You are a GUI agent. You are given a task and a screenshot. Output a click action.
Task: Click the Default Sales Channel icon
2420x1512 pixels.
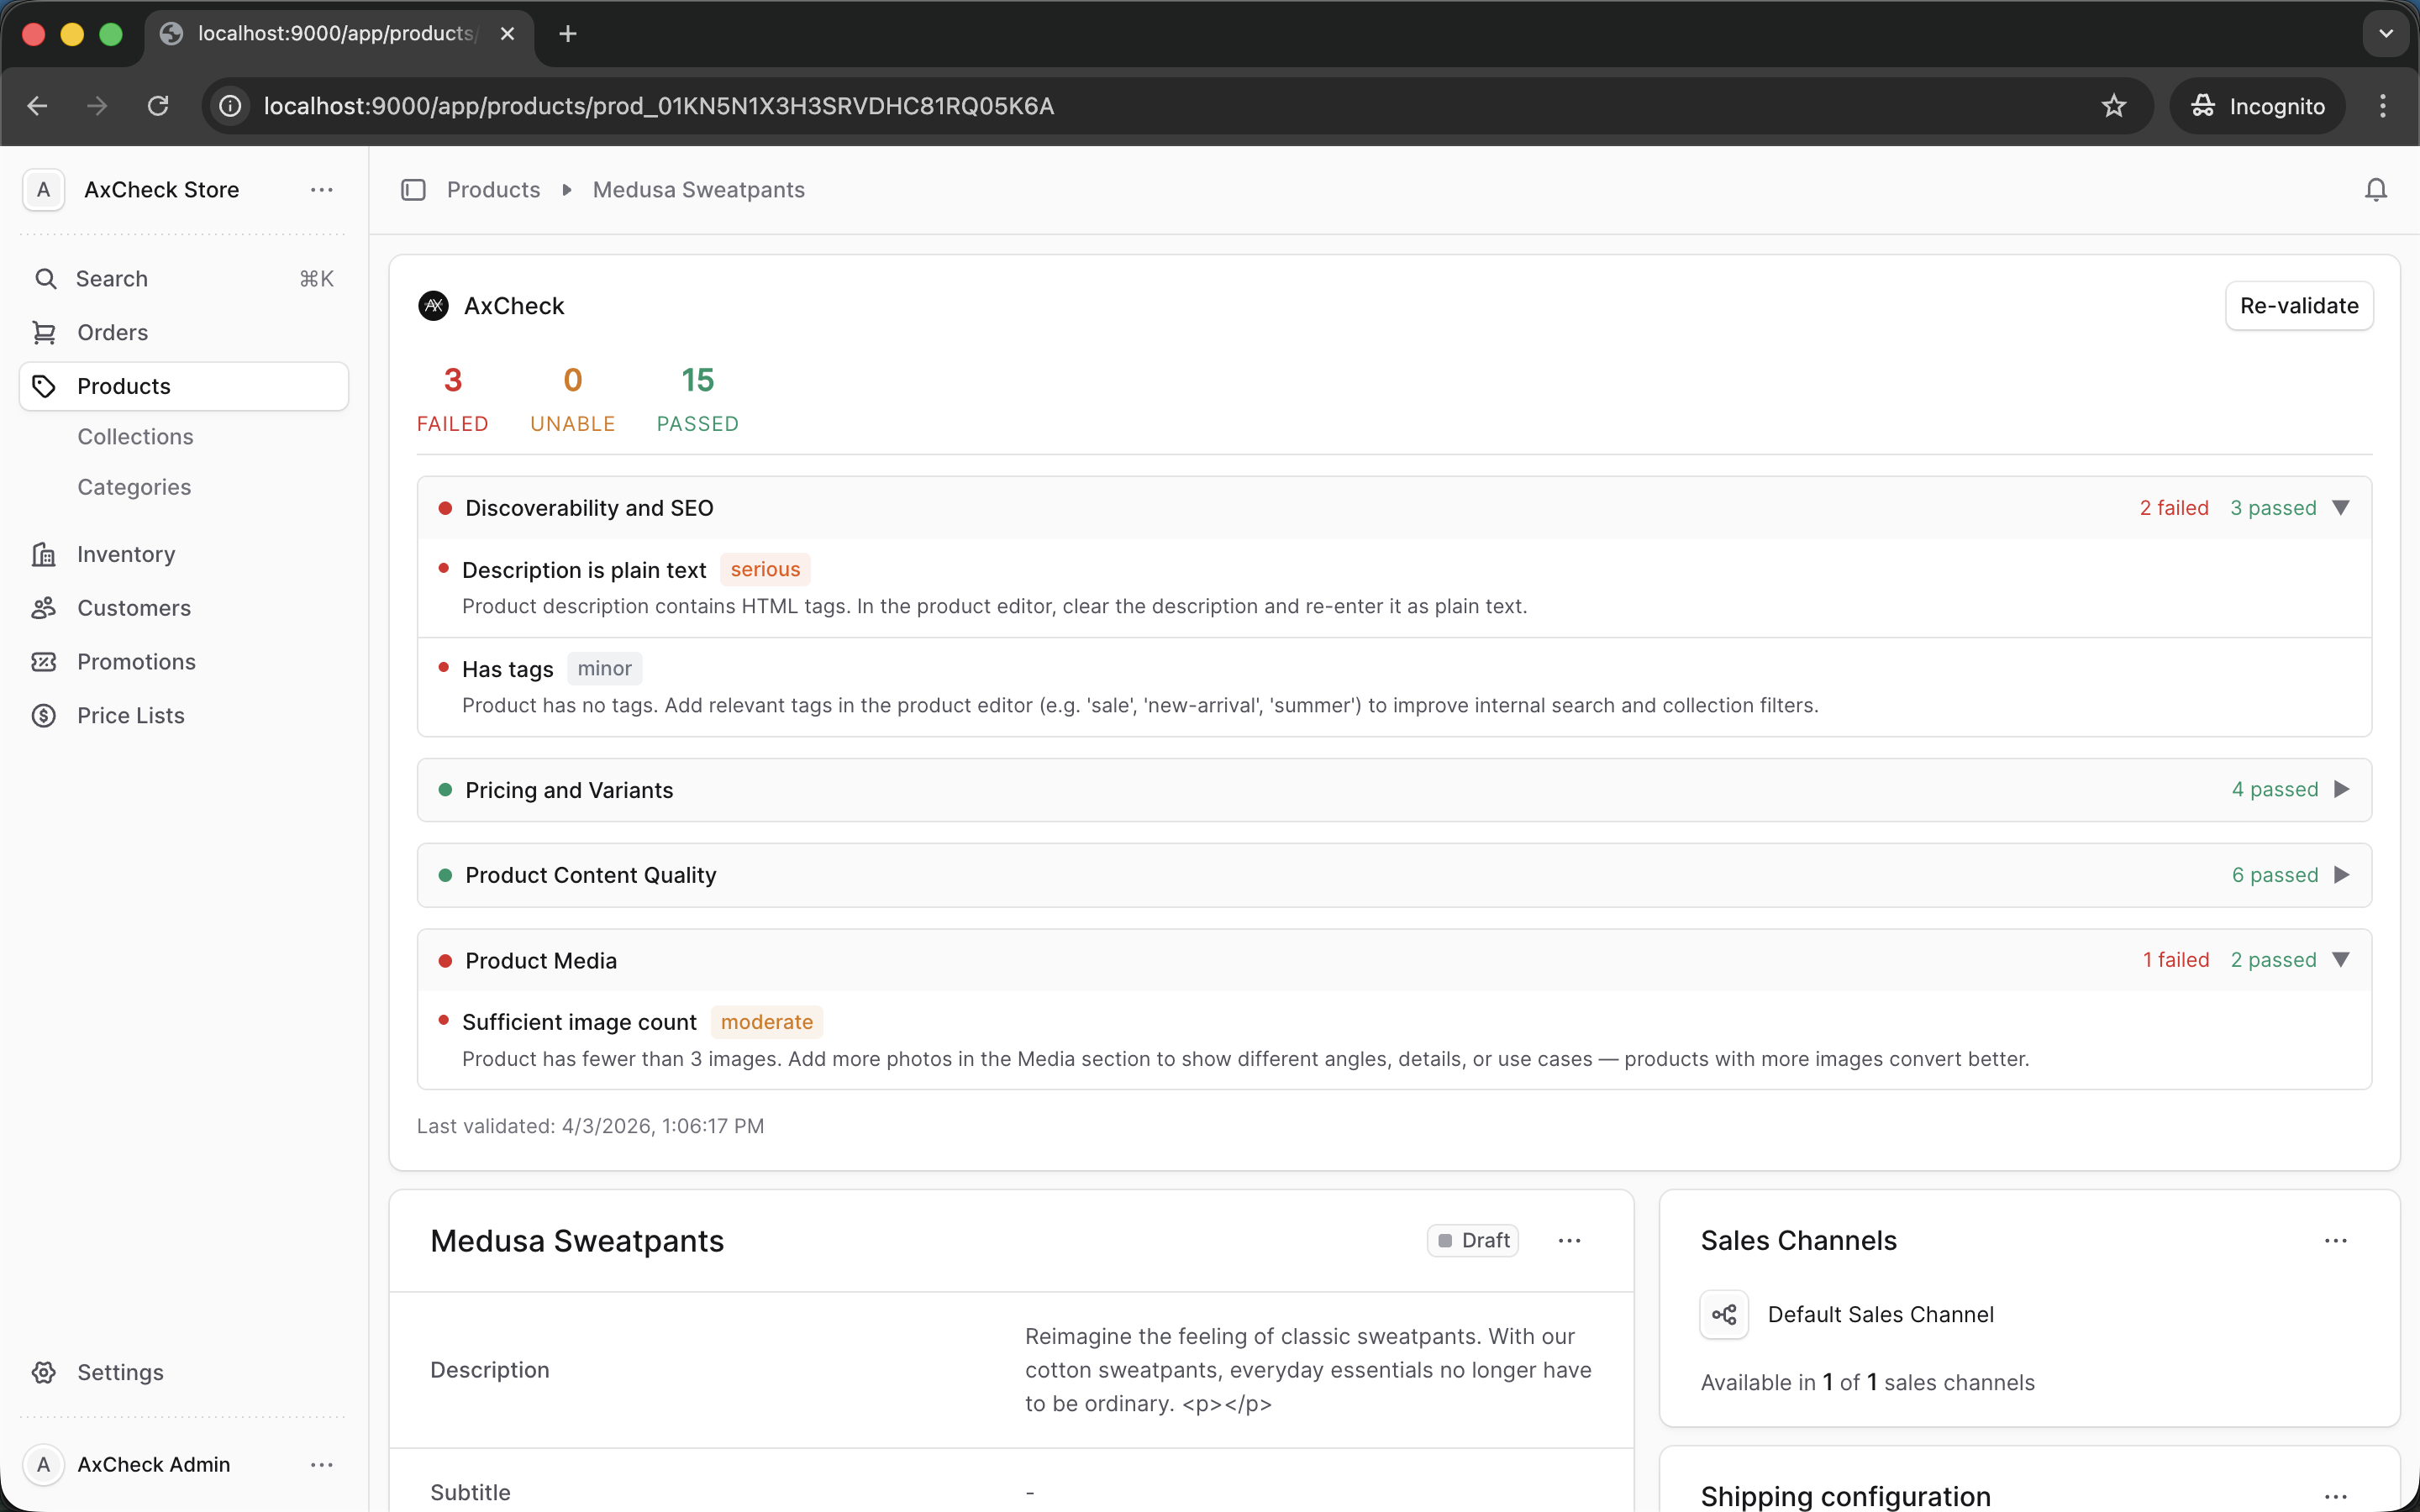pyautogui.click(x=1723, y=1313)
